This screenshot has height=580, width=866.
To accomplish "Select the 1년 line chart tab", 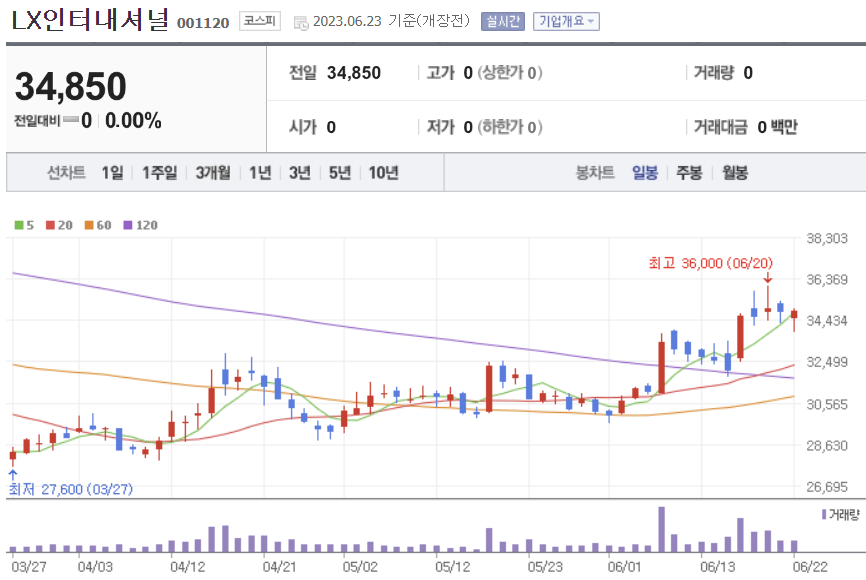I will tap(260, 173).
